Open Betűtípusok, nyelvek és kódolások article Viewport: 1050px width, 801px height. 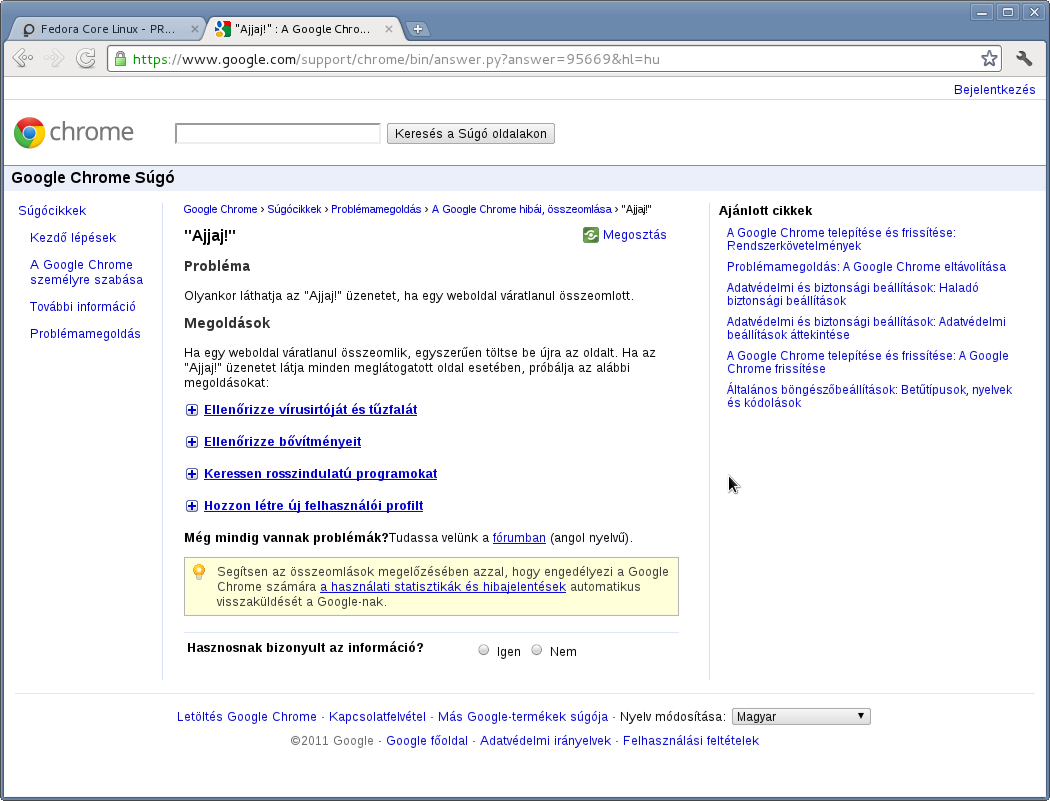[869, 396]
